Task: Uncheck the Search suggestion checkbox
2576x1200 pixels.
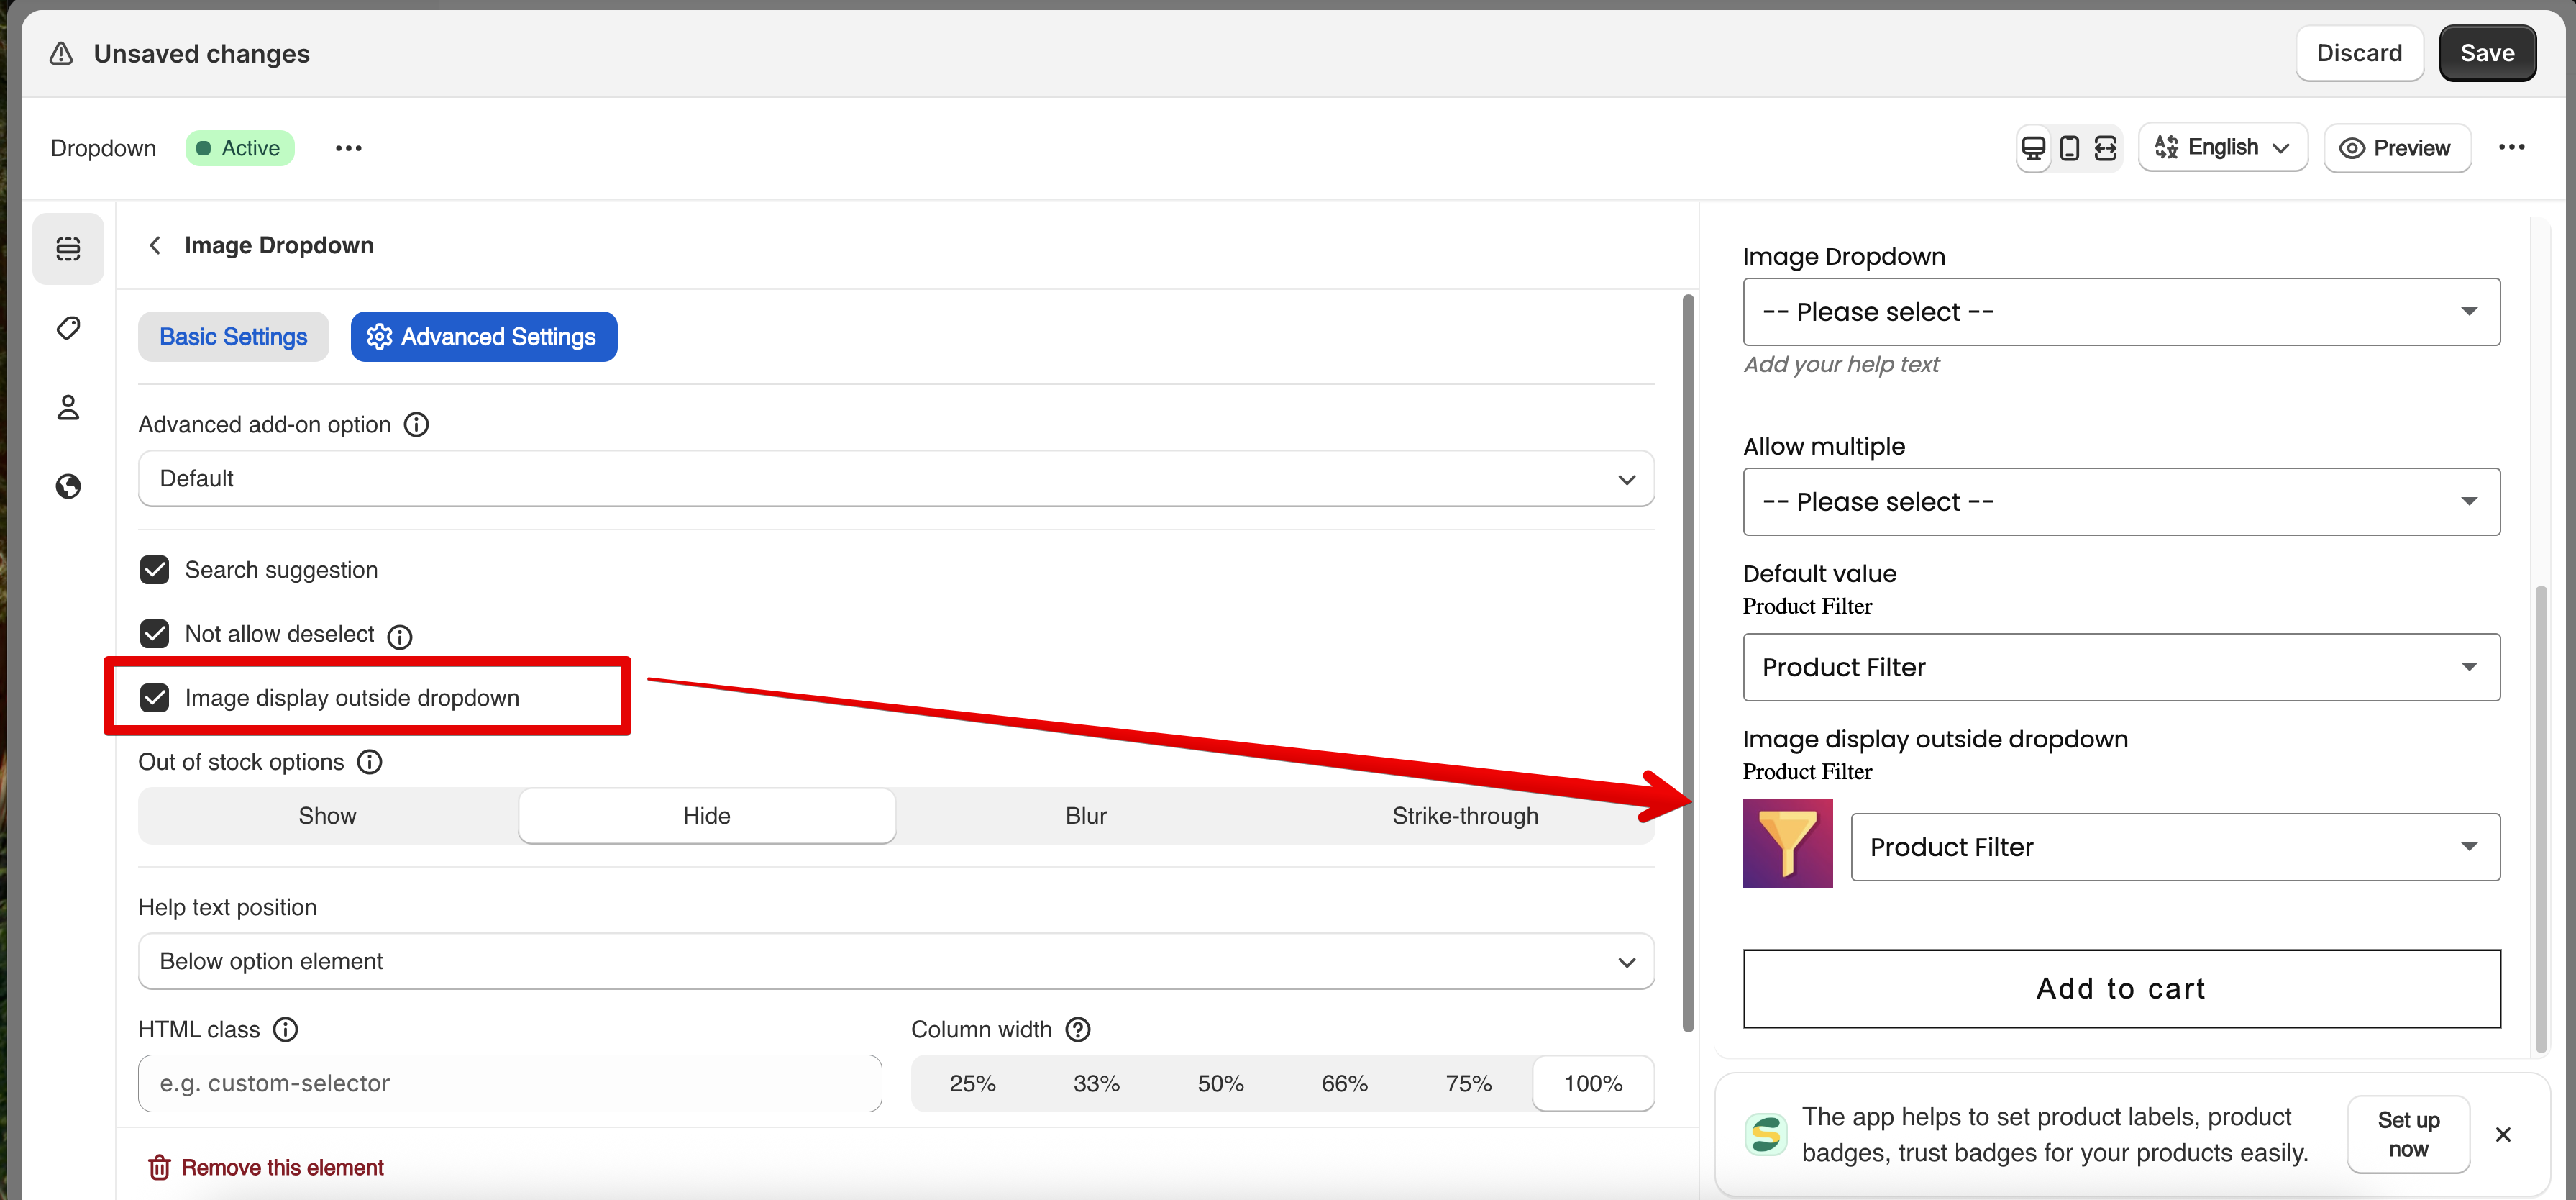Action: (155, 570)
